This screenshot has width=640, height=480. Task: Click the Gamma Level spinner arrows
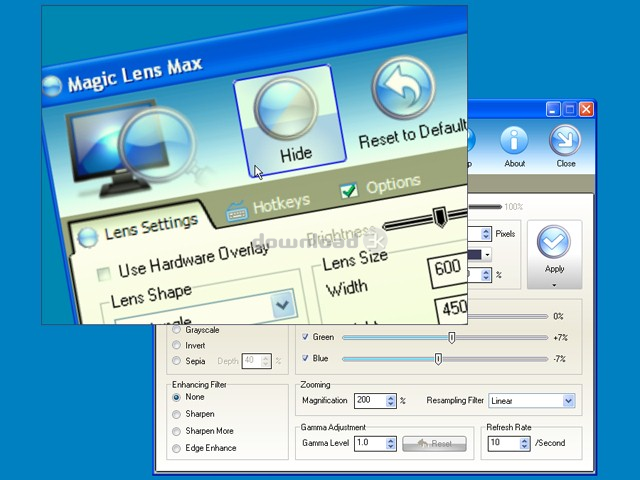(391, 444)
